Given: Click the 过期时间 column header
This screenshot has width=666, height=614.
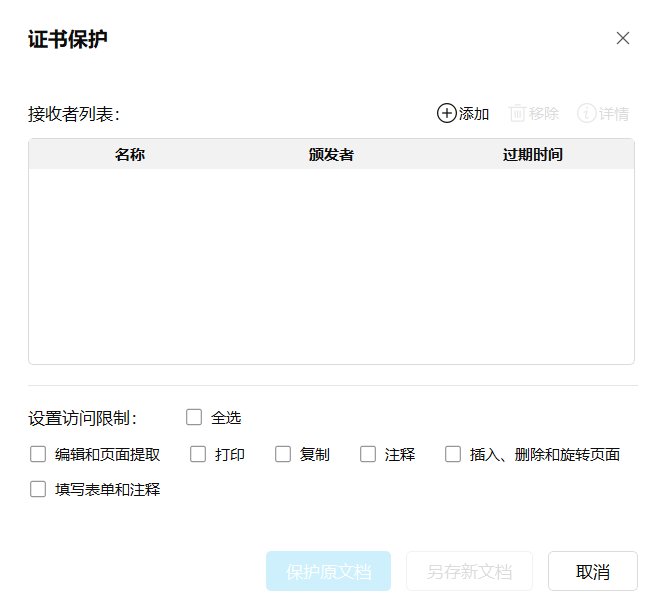Looking at the screenshot, I should 532,155.
